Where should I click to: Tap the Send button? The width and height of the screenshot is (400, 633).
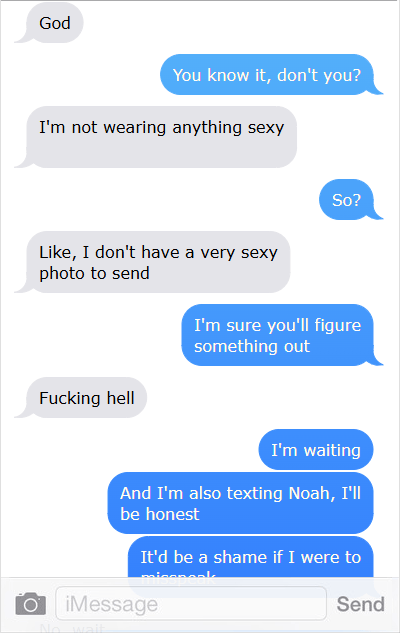[x=360, y=604]
